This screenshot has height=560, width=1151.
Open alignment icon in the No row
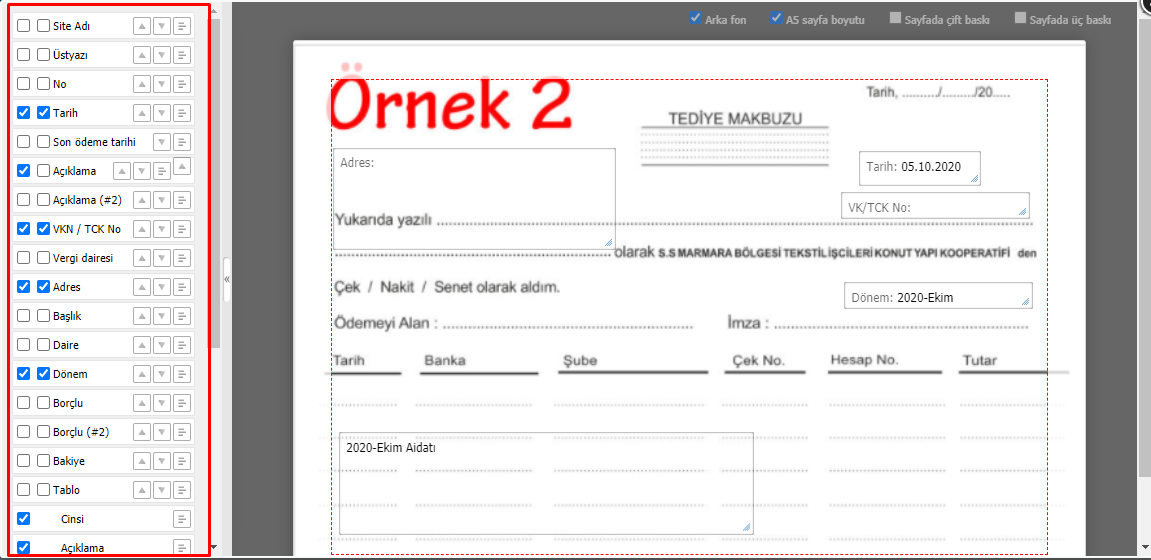[x=182, y=84]
